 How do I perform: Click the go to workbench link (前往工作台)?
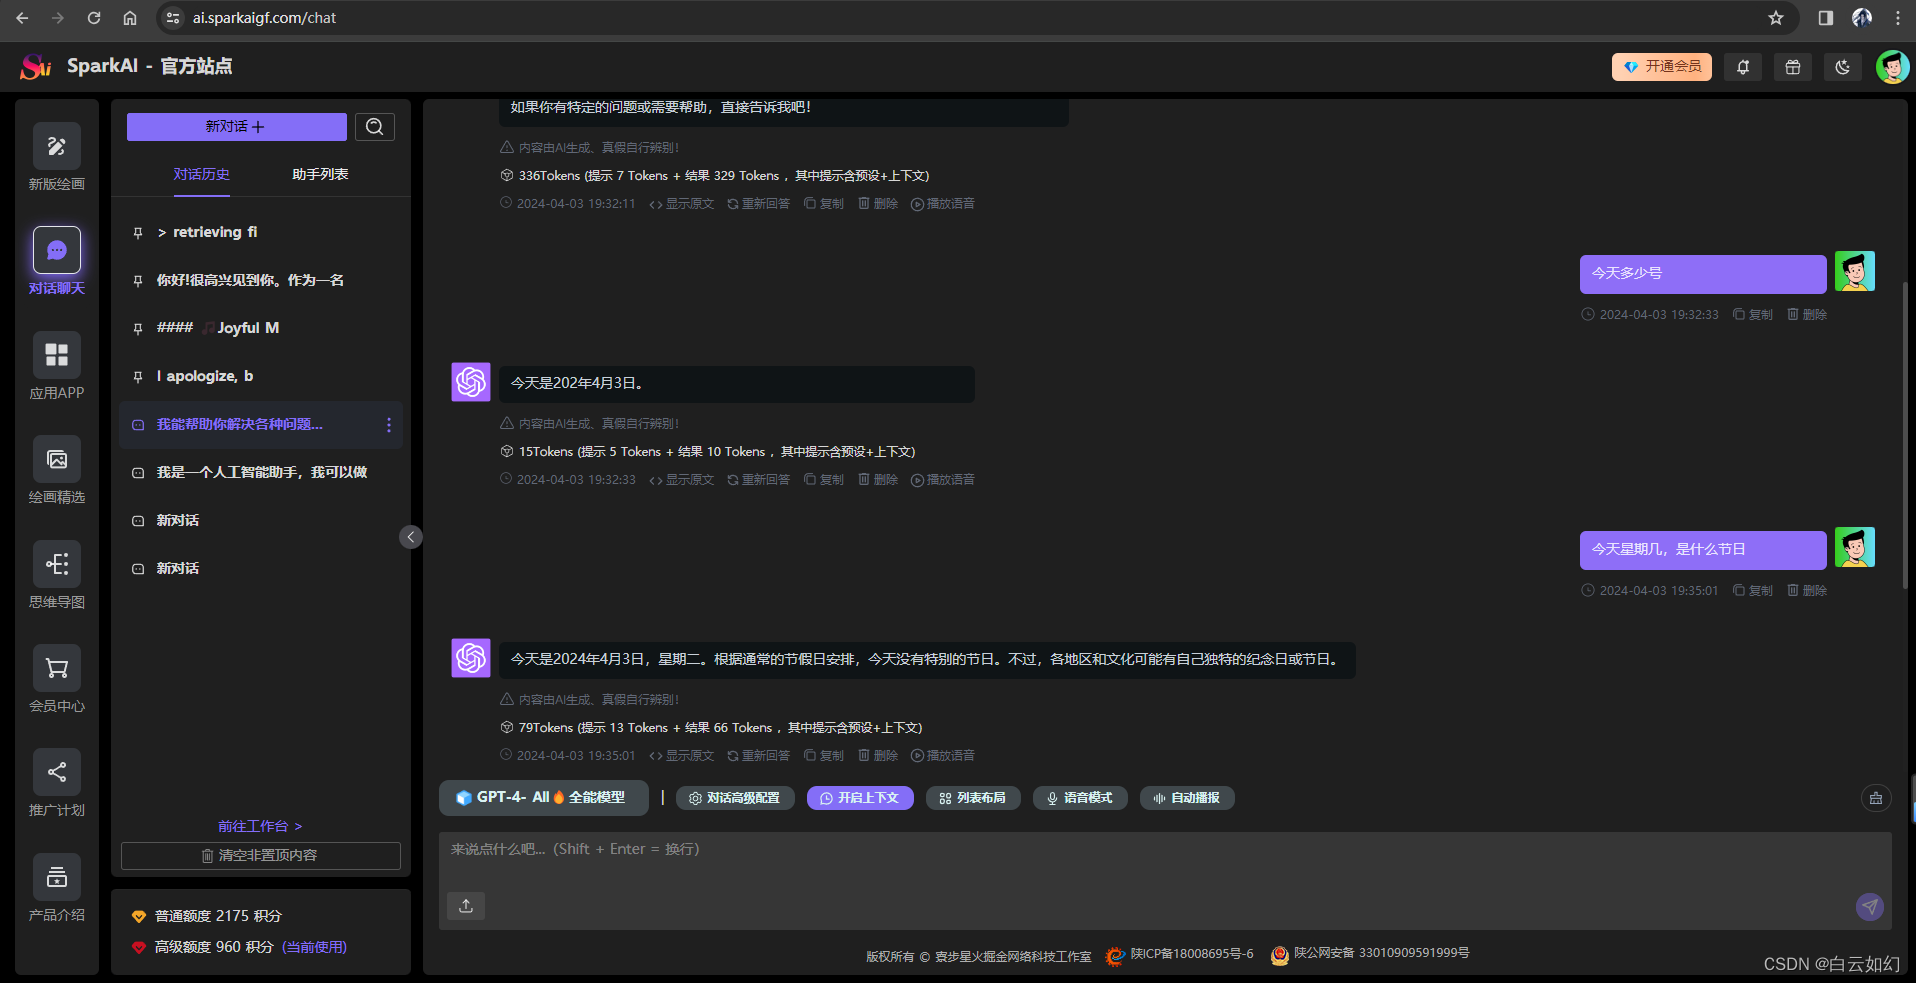tap(260, 826)
